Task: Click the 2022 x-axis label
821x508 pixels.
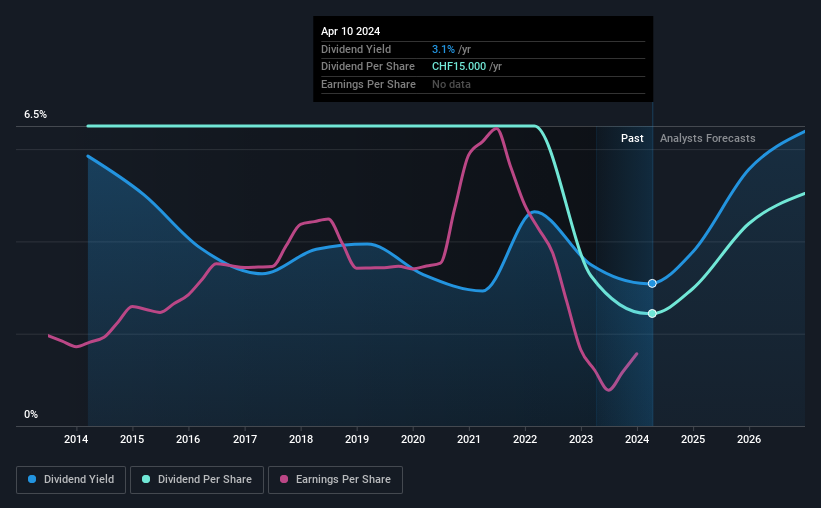Action: pyautogui.click(x=525, y=439)
